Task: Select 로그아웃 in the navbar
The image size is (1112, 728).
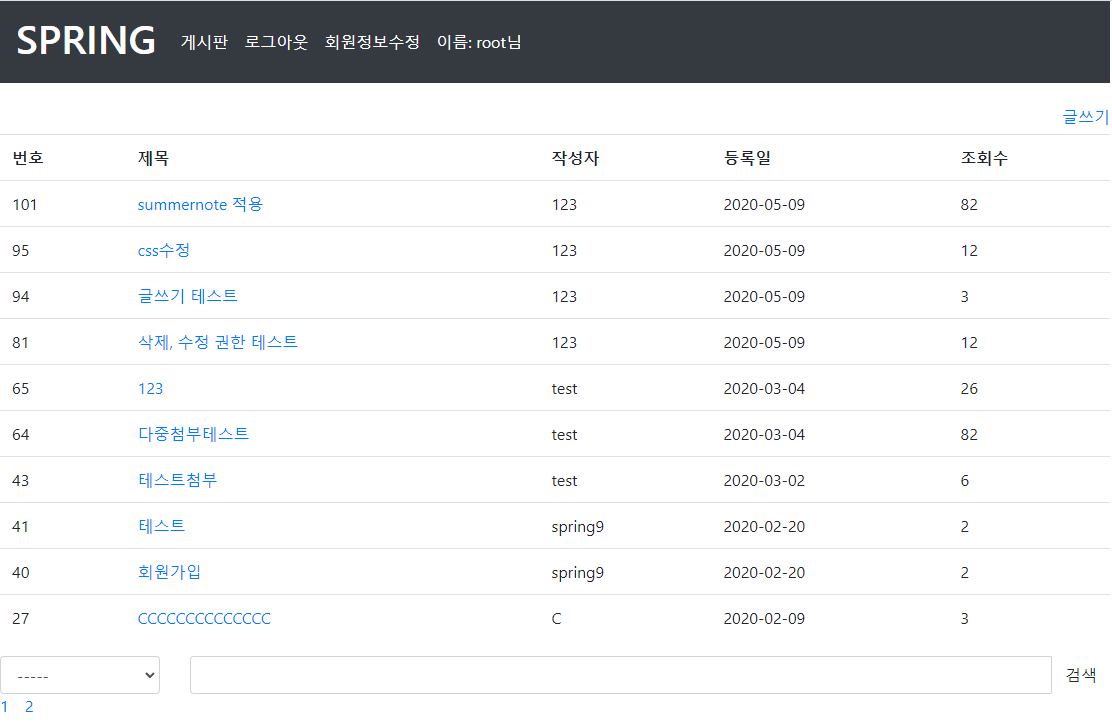Action: click(x=276, y=43)
